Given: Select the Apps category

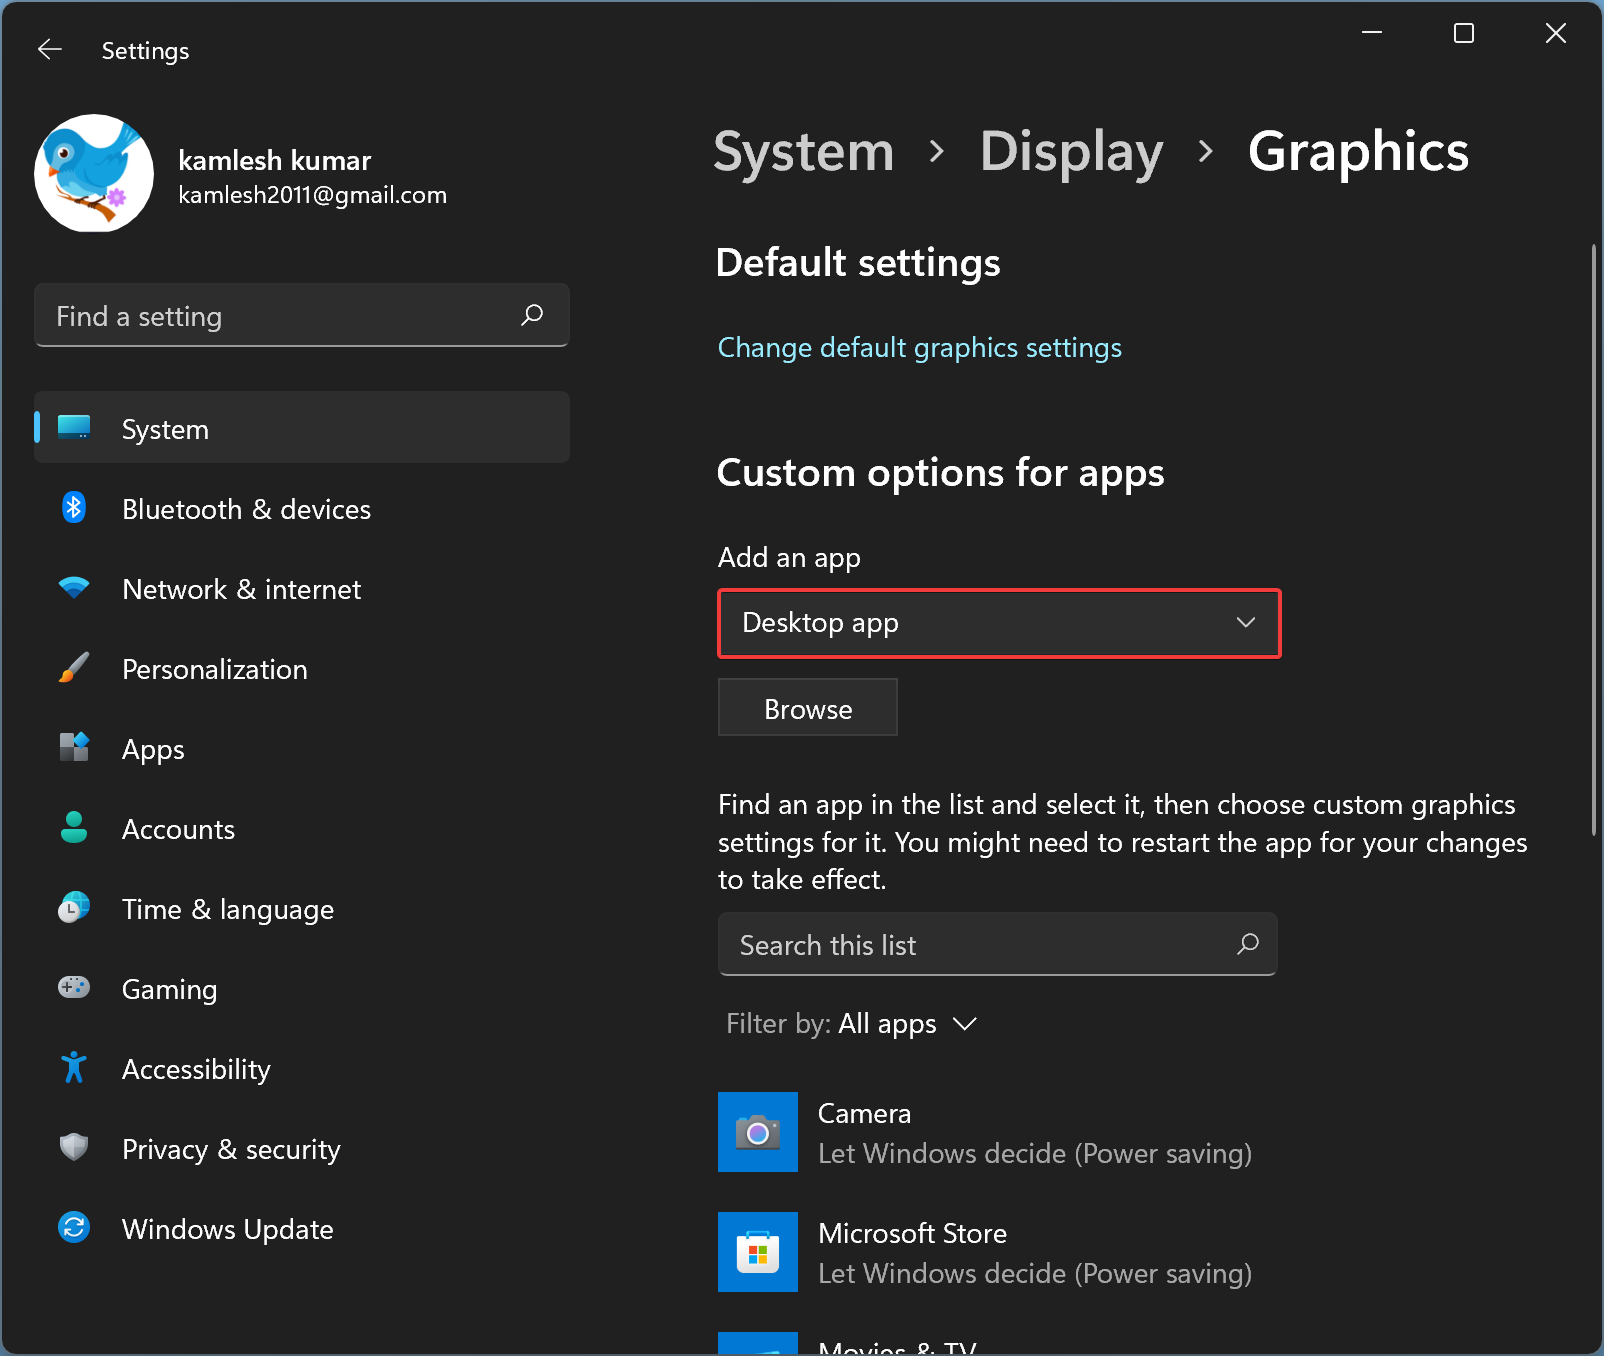Looking at the screenshot, I should 302,749.
